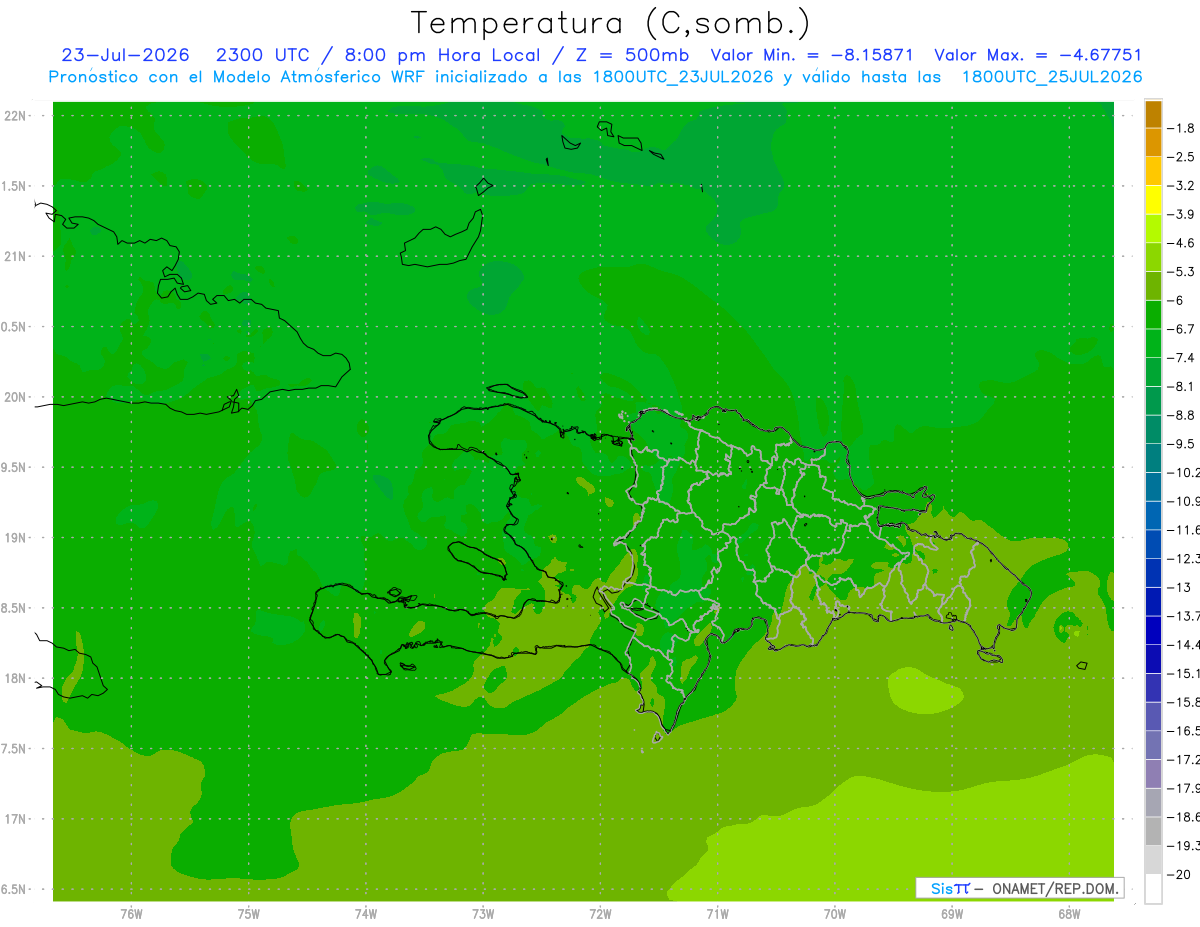Click the '-3.9' colorbar value
Viewport: 1200px width, 927px height.
[1181, 214]
